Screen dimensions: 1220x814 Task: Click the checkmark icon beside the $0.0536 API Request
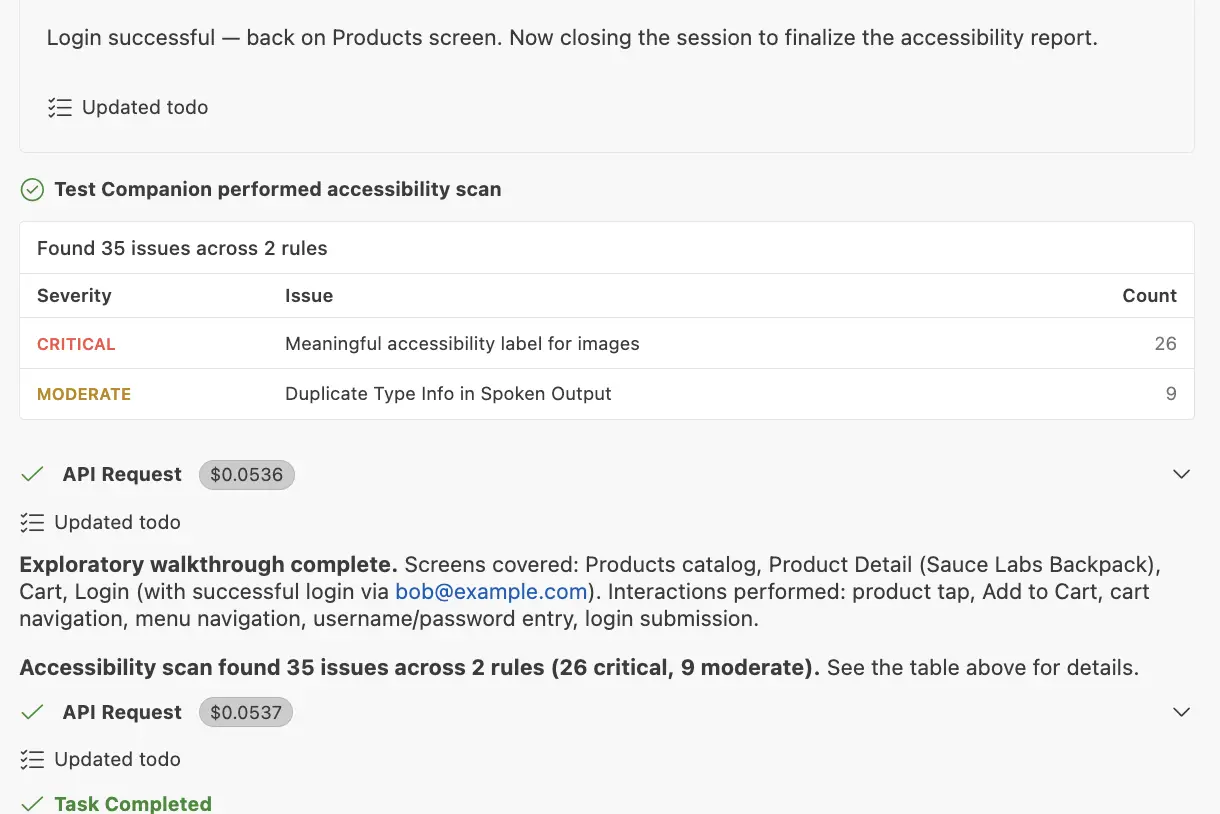click(x=32, y=474)
